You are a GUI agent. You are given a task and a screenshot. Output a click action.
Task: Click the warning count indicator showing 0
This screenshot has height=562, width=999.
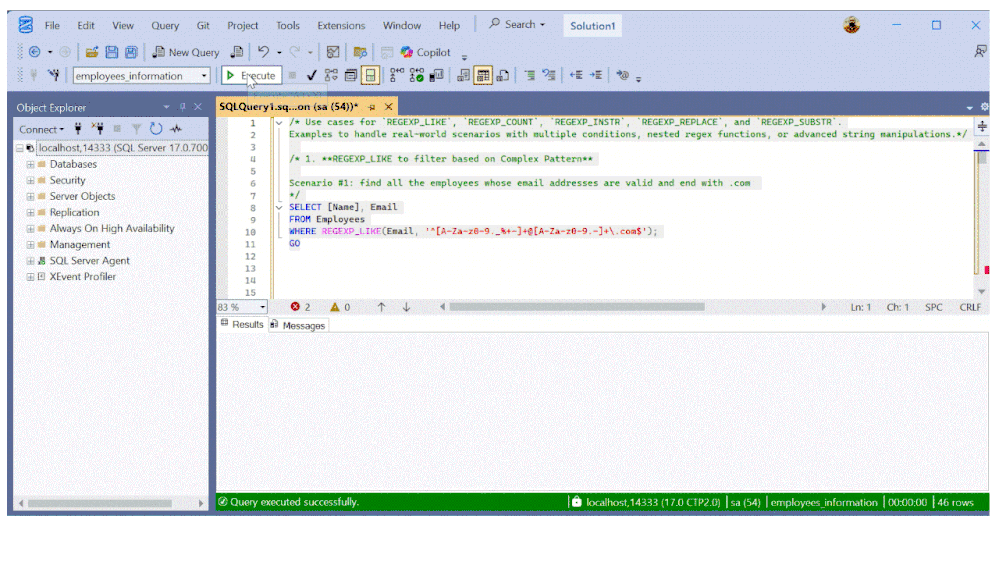pyautogui.click(x=340, y=307)
